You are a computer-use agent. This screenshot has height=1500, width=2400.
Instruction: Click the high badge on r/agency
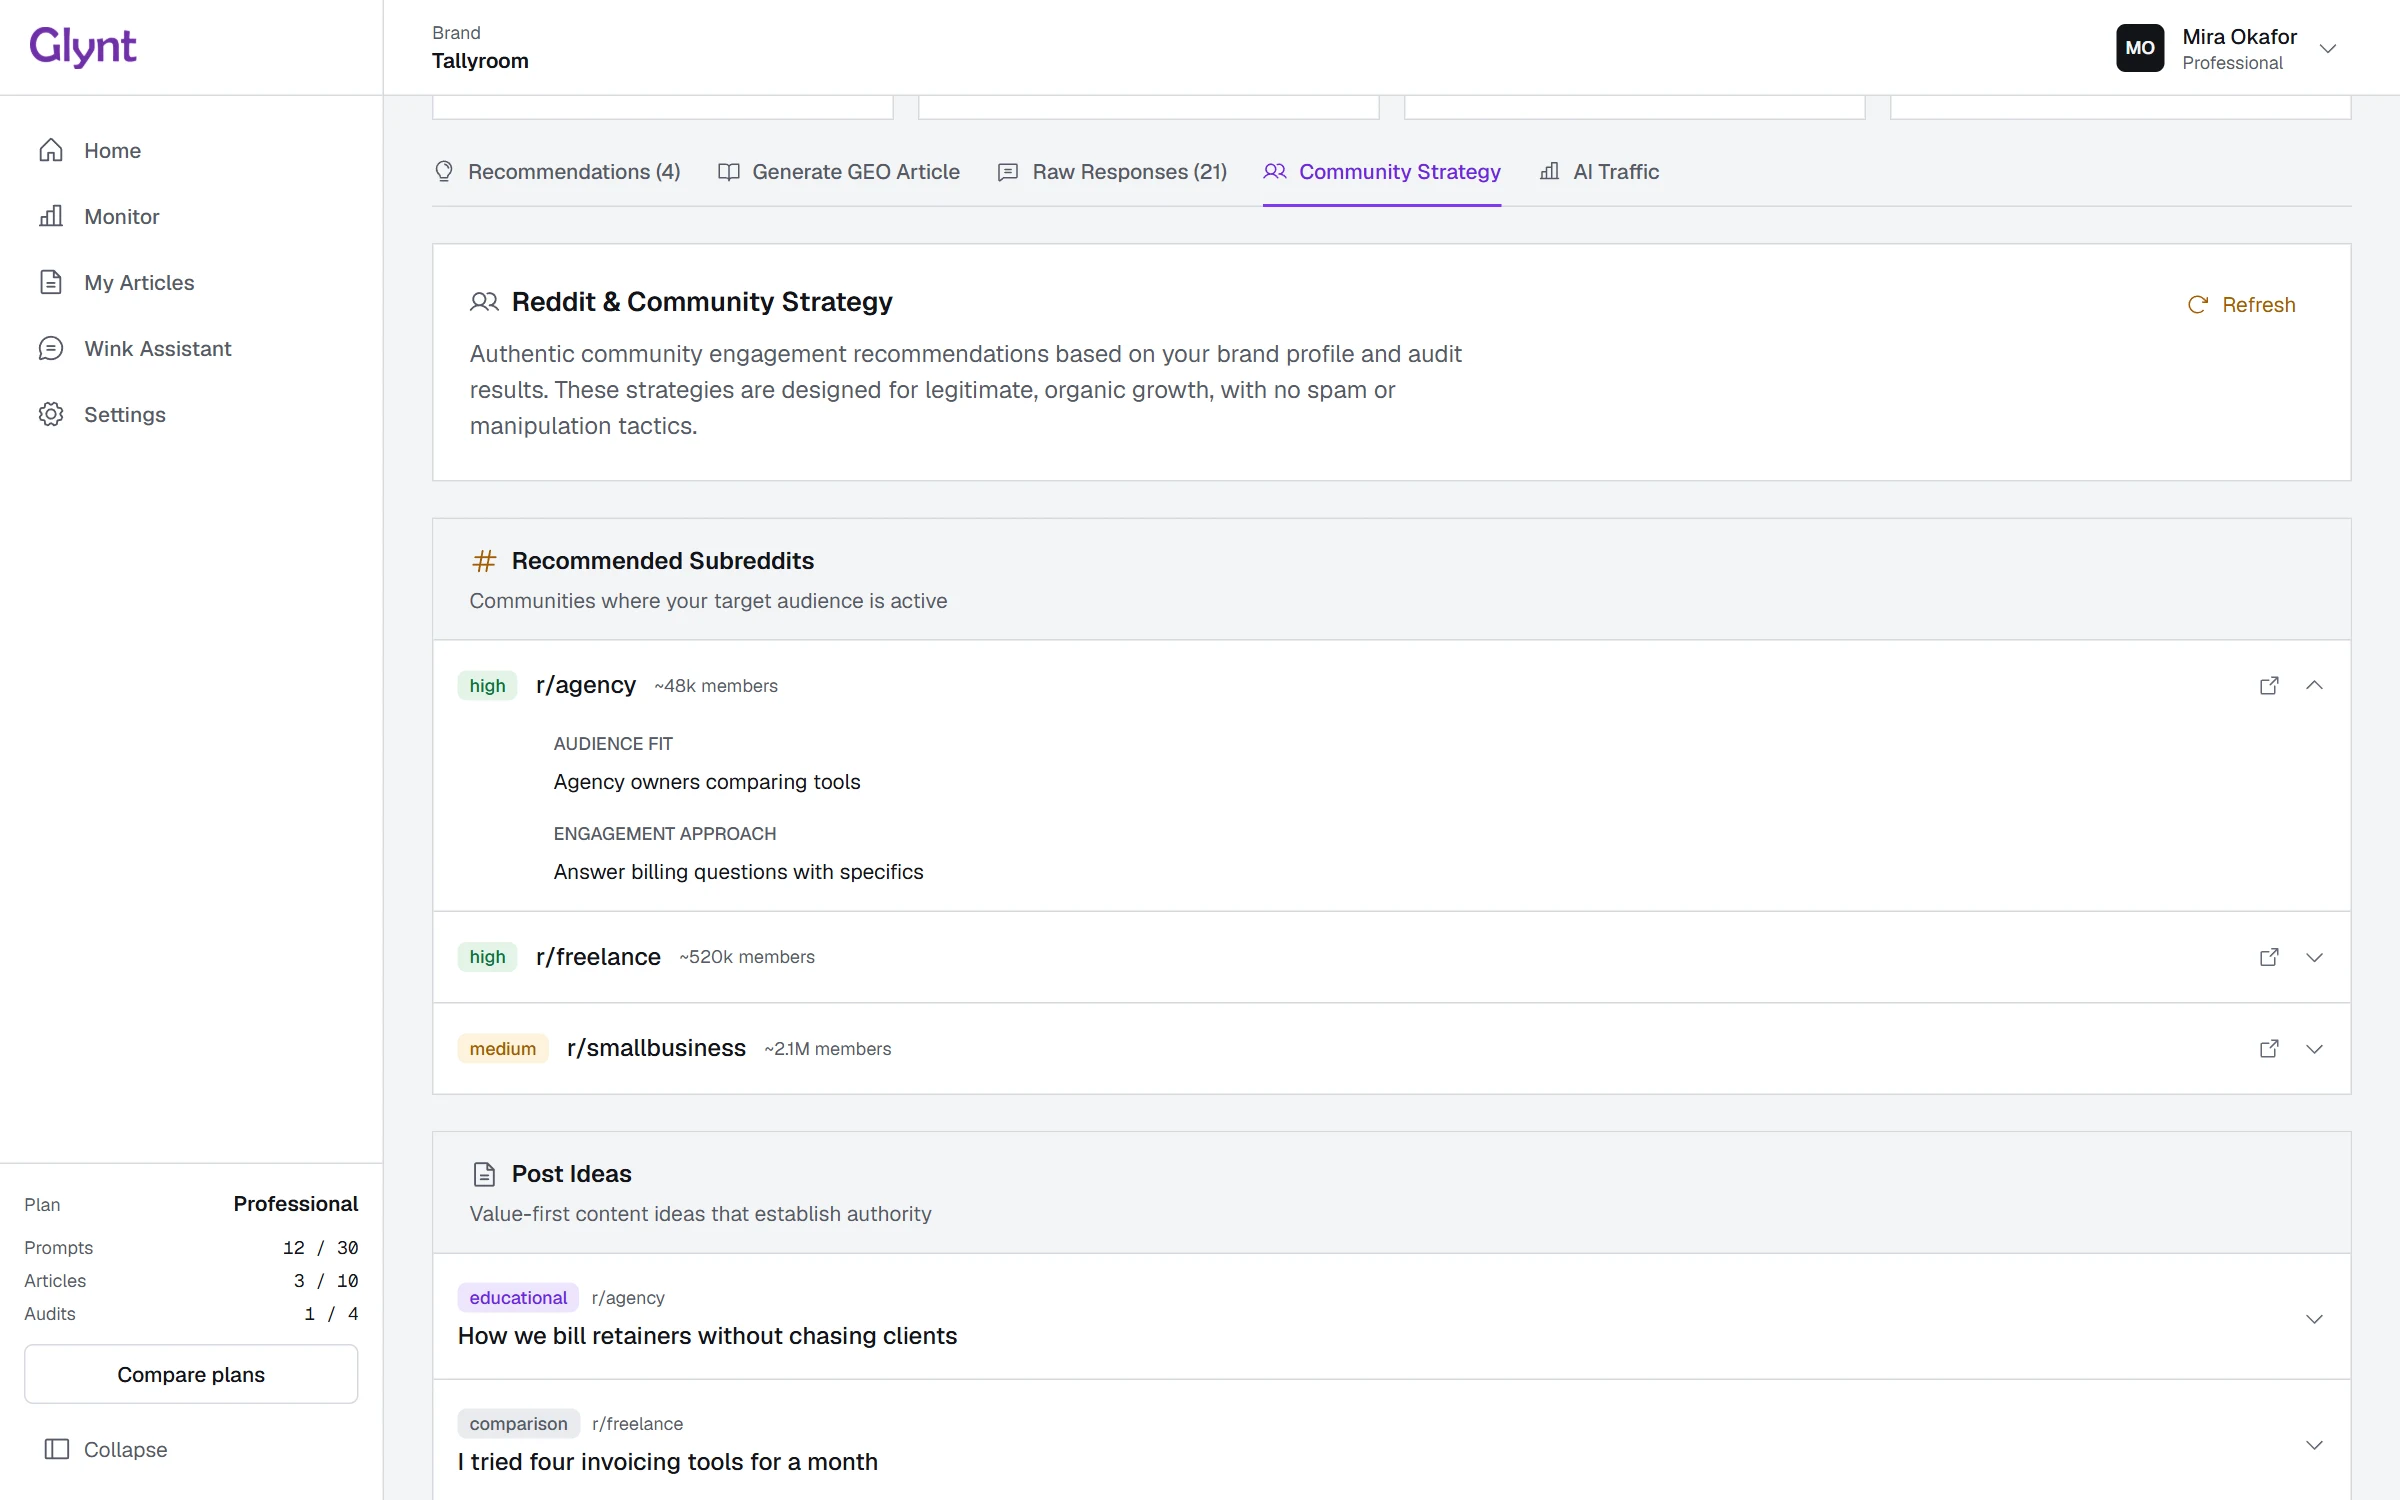487,686
